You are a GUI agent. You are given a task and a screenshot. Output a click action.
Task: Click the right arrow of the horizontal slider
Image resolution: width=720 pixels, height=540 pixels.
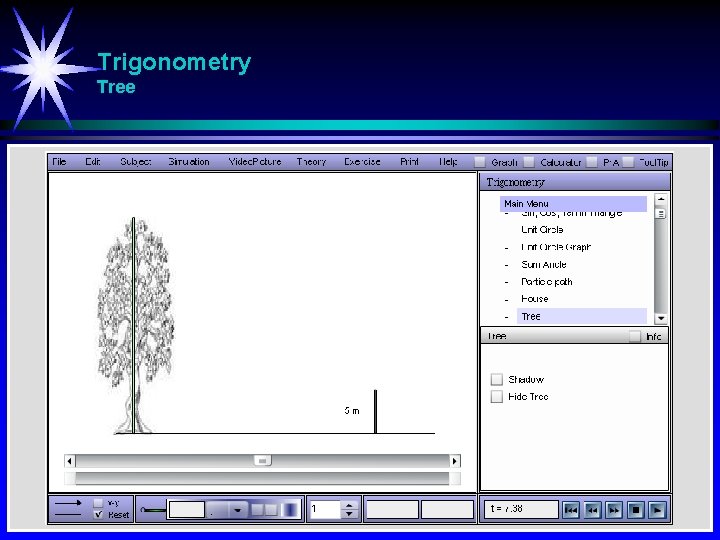tap(455, 461)
